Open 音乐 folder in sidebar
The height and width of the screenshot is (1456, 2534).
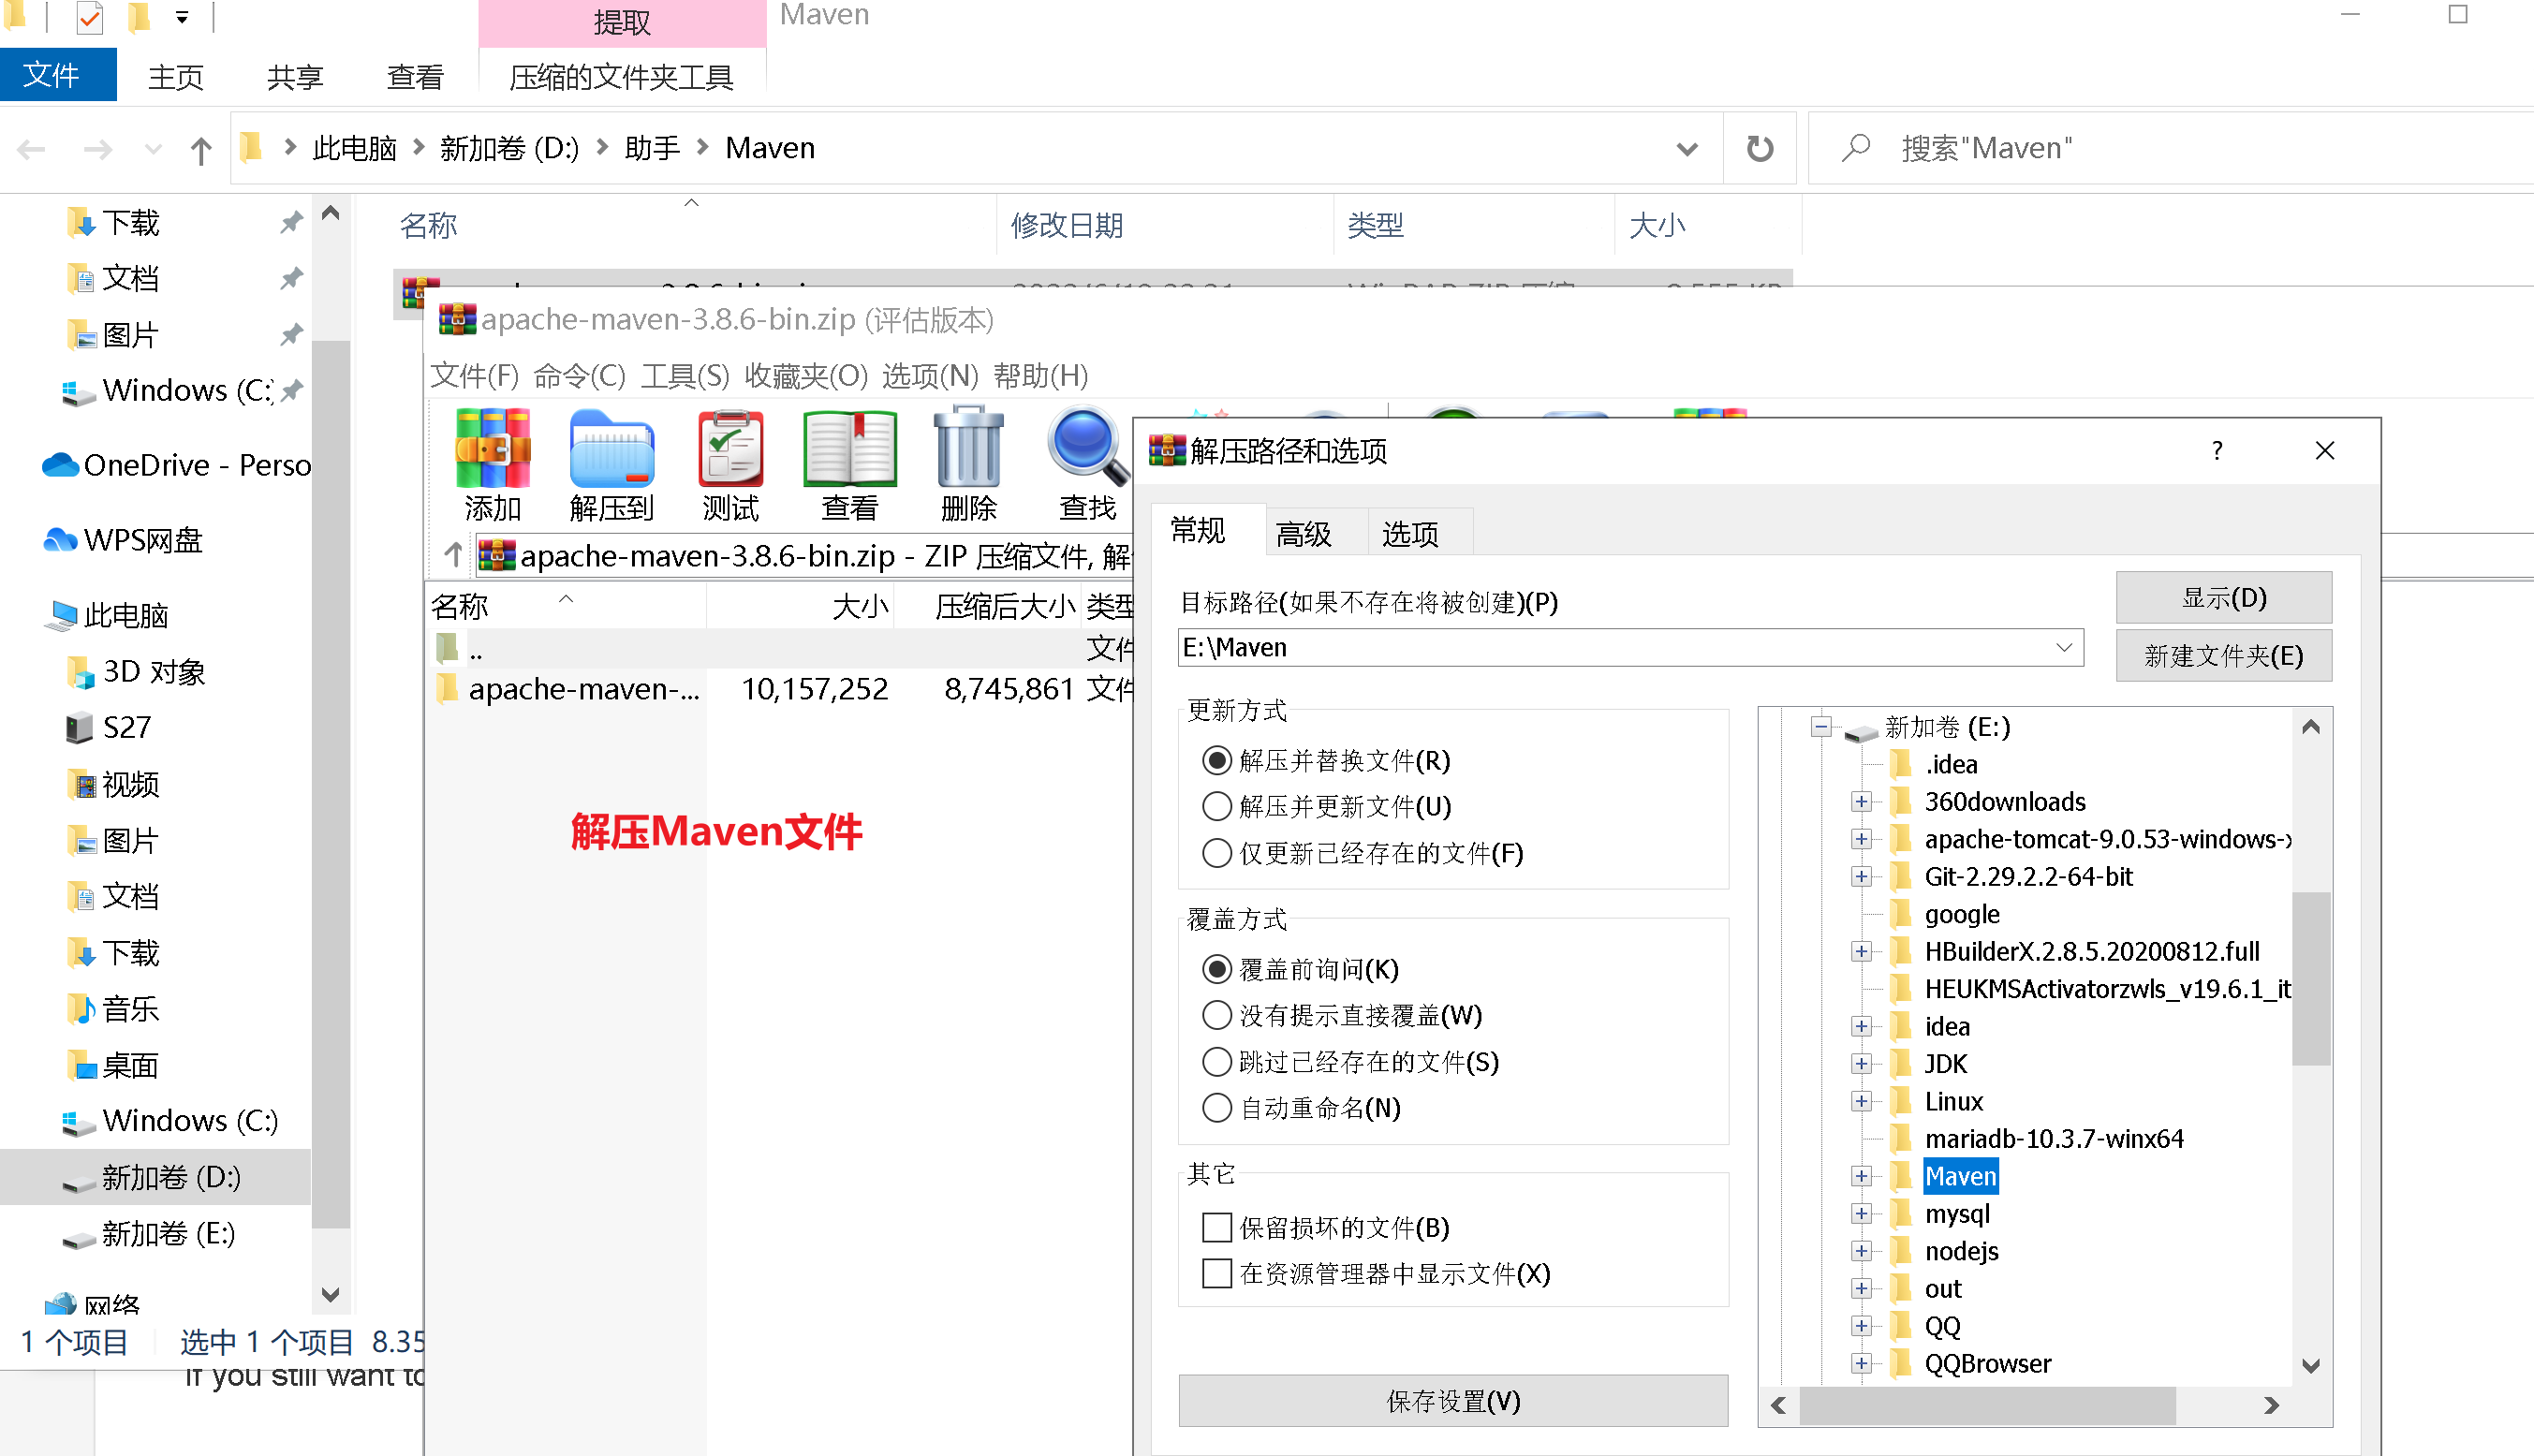(x=112, y=1008)
